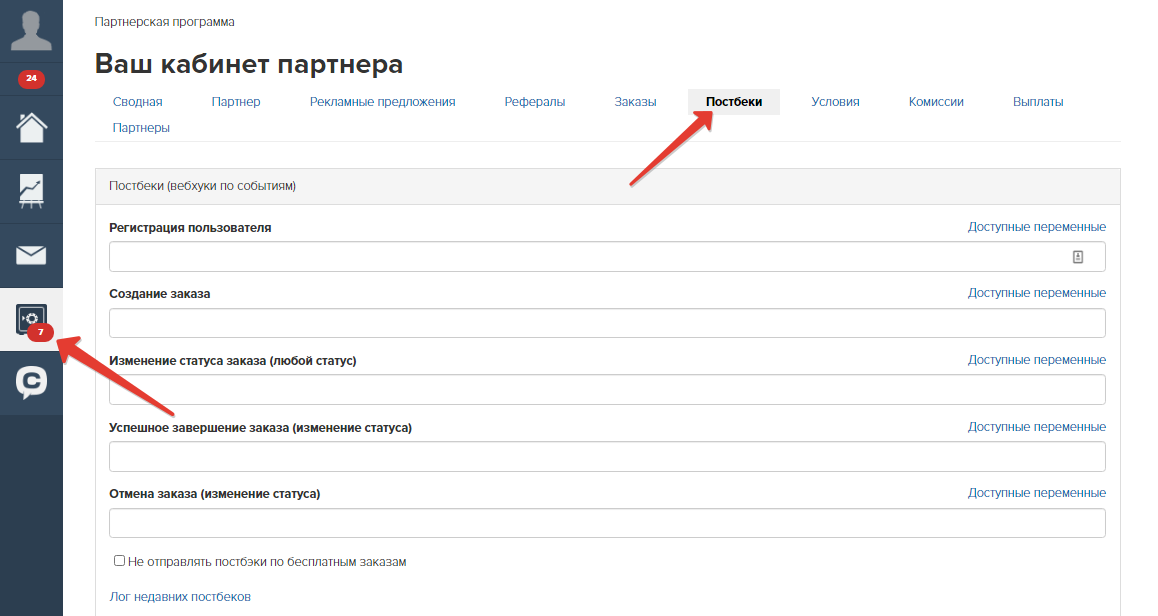The image size is (1158, 616).
Task: Click the Ваш кабинет партнера heading
Action: pos(249,64)
